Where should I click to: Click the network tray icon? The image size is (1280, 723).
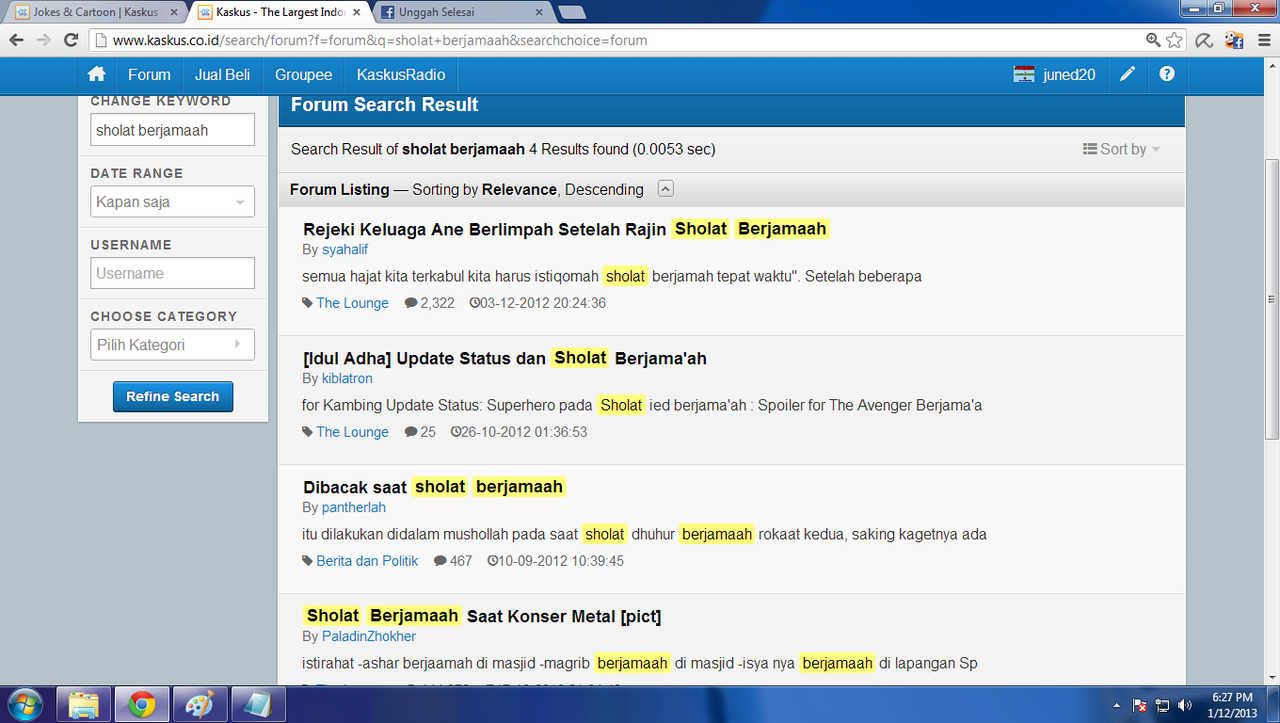pos(1162,705)
